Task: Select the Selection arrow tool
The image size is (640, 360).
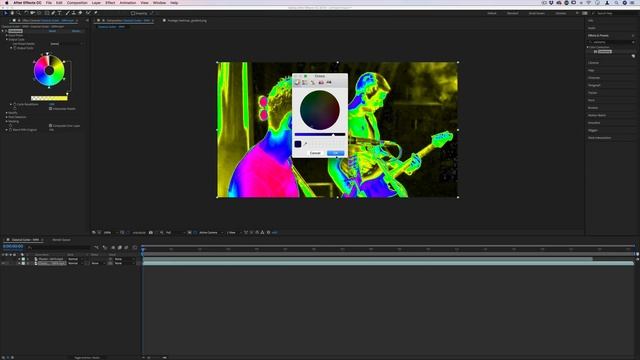Action: (6, 13)
